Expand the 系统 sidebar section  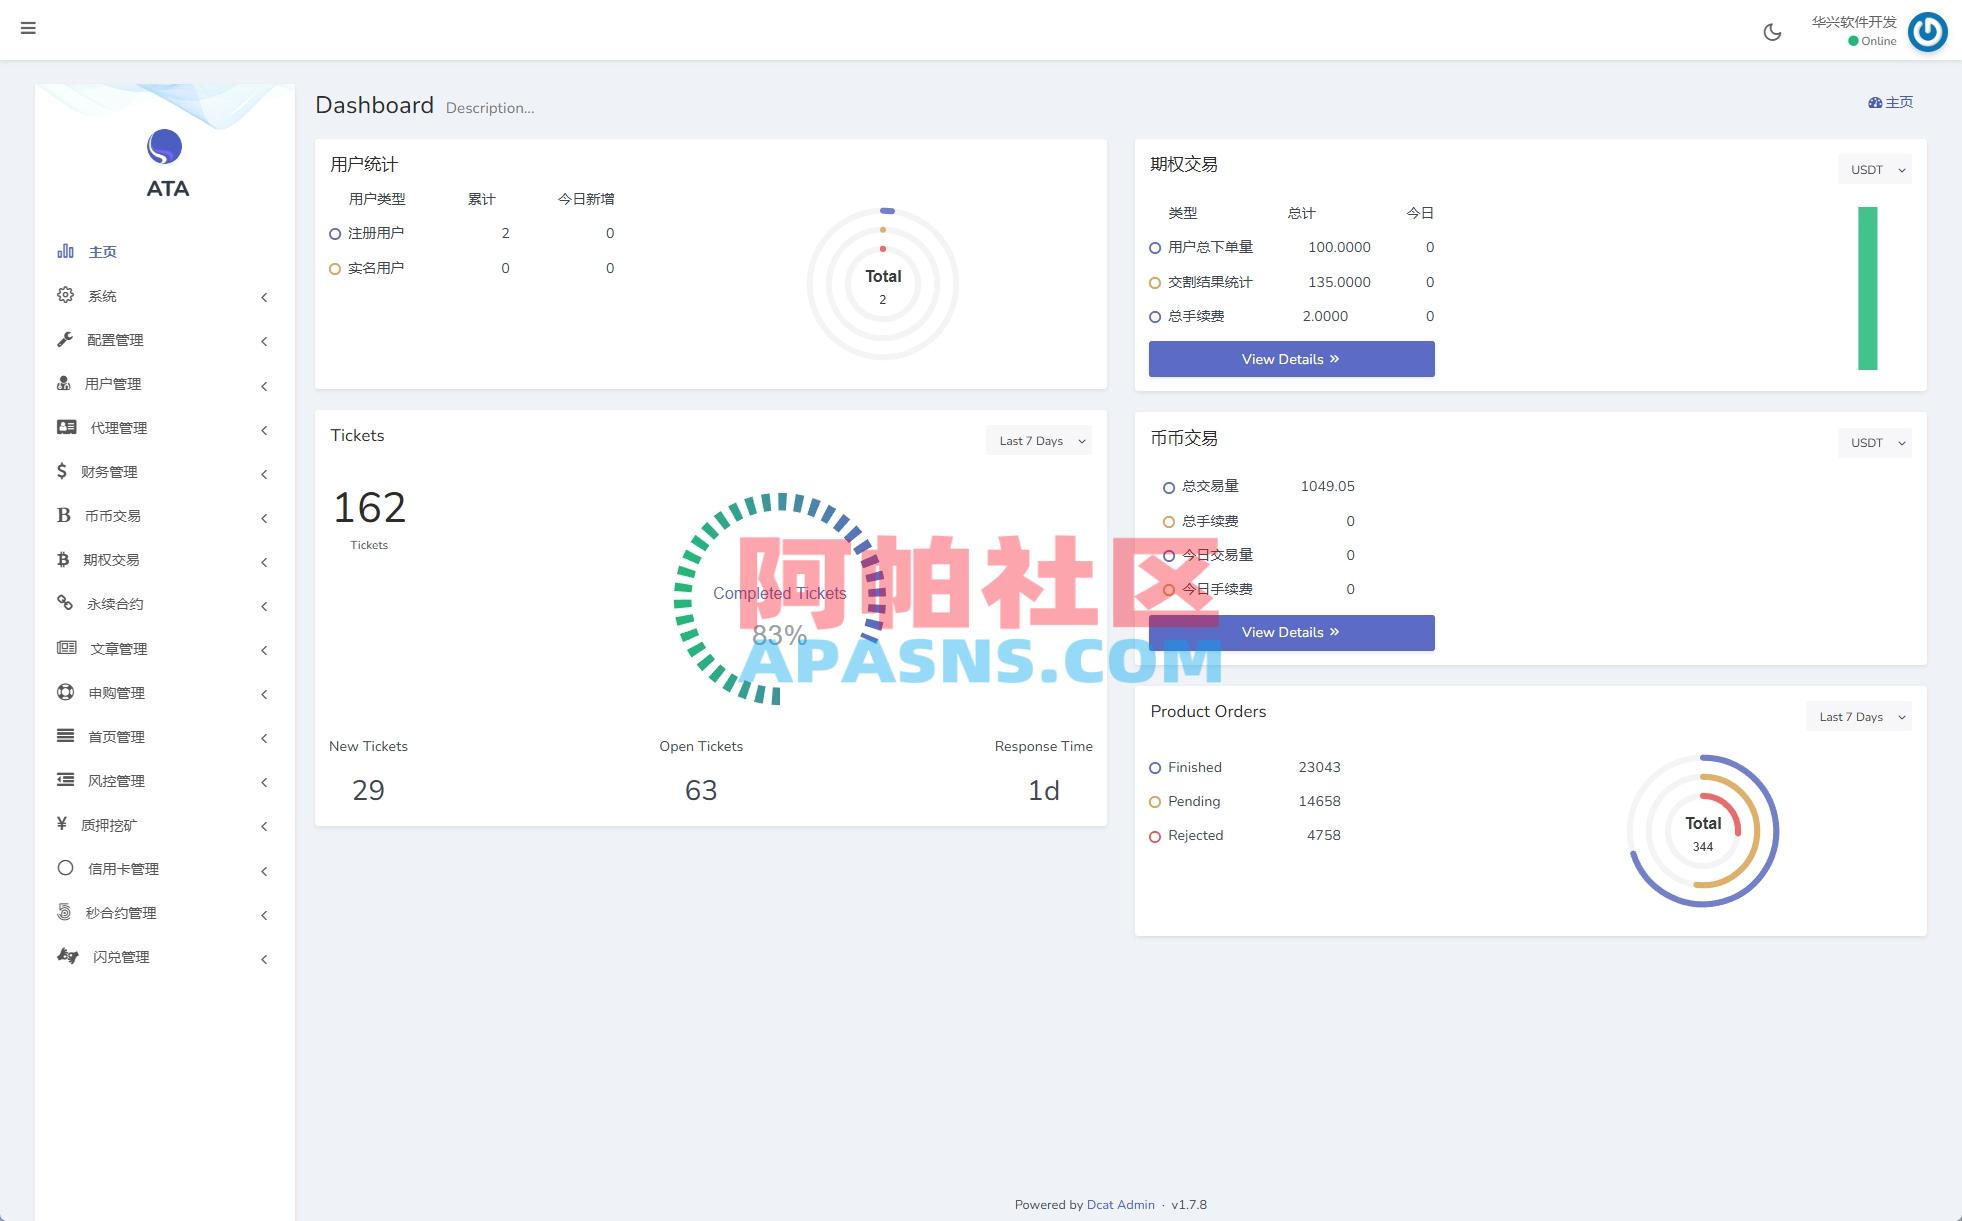coord(102,295)
